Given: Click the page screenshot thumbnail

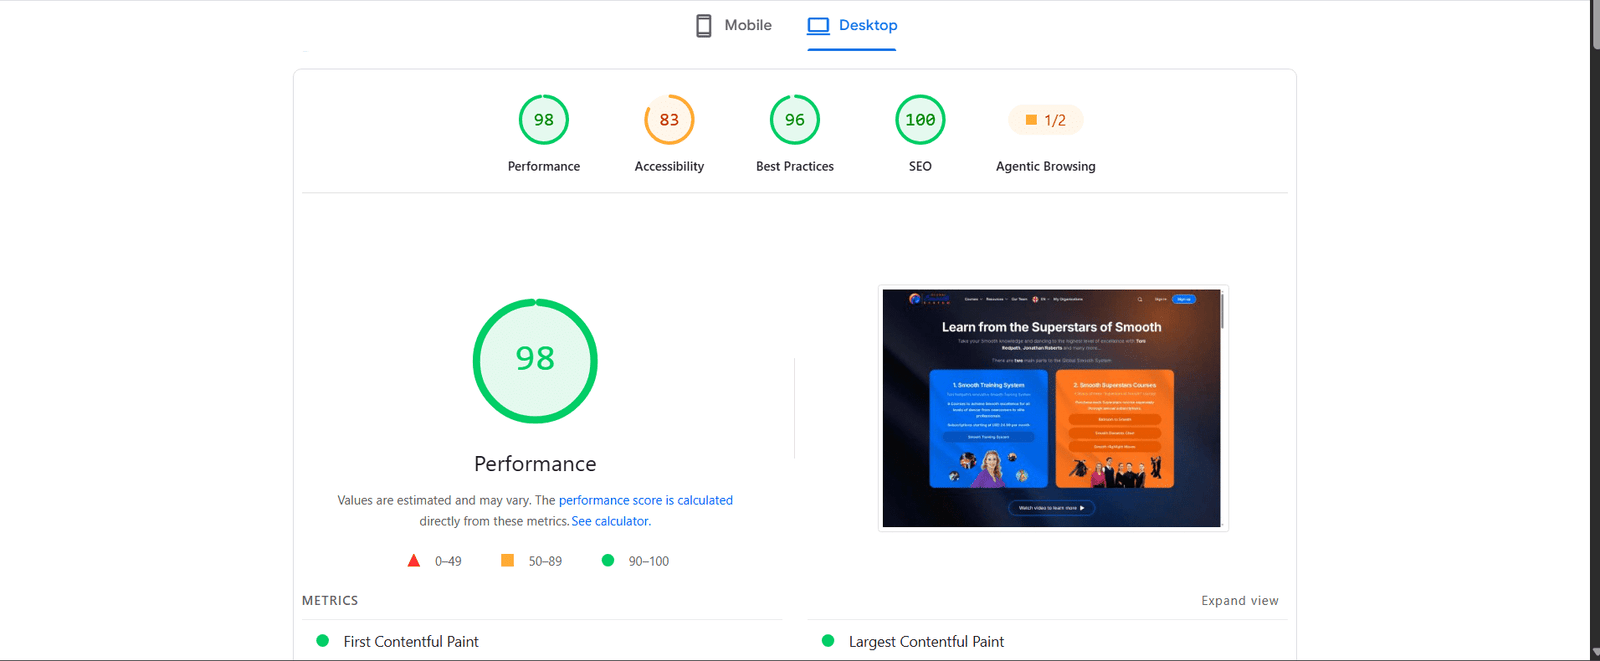Looking at the screenshot, I should 1052,408.
